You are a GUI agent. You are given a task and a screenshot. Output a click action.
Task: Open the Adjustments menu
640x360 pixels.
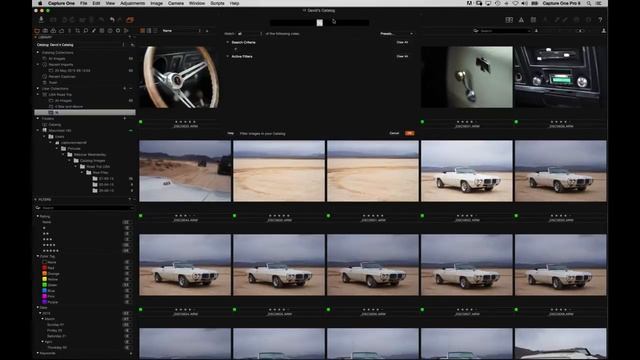pyautogui.click(x=133, y=3)
